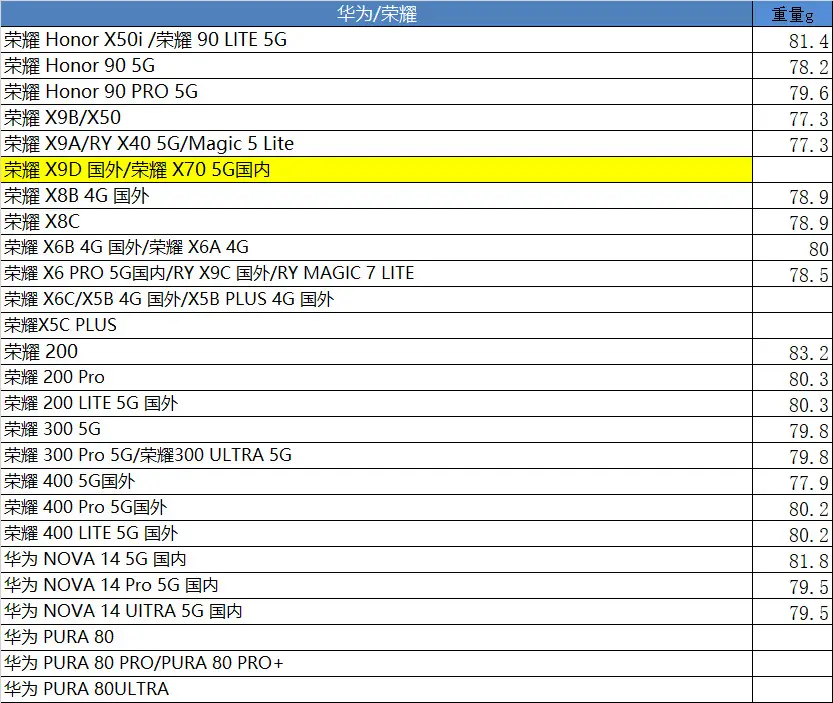Click the 78.9 weight for 荣耀 X8C
833x703 pixels.
click(808, 223)
